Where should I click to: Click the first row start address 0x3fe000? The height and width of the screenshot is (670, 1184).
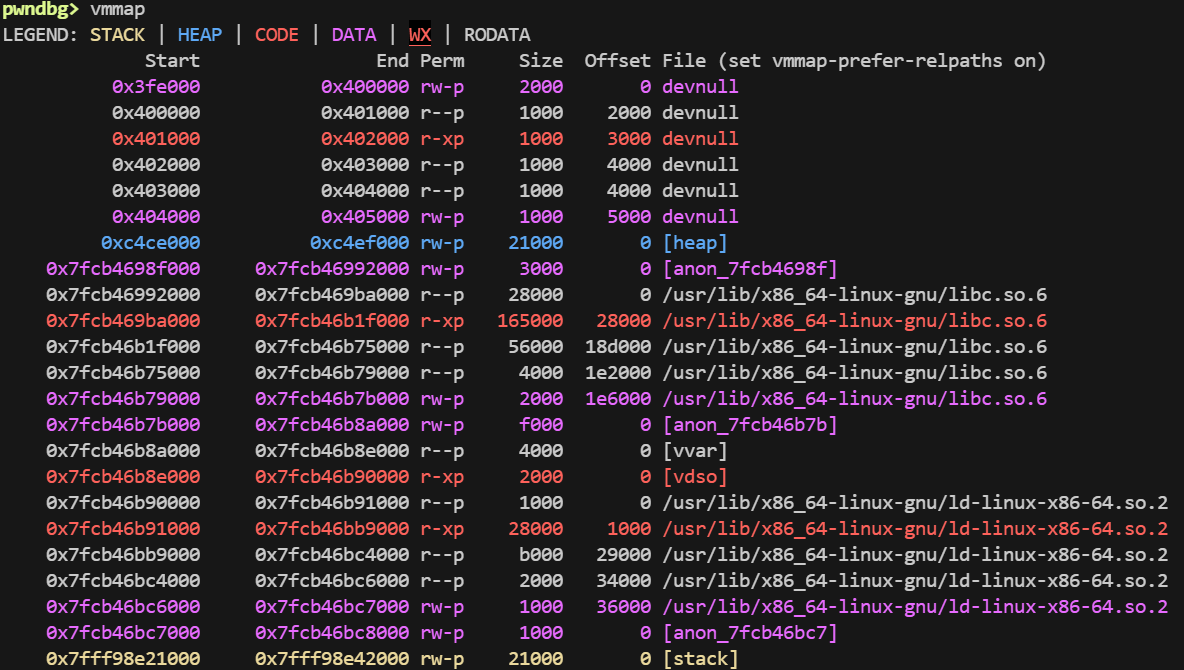(156, 87)
